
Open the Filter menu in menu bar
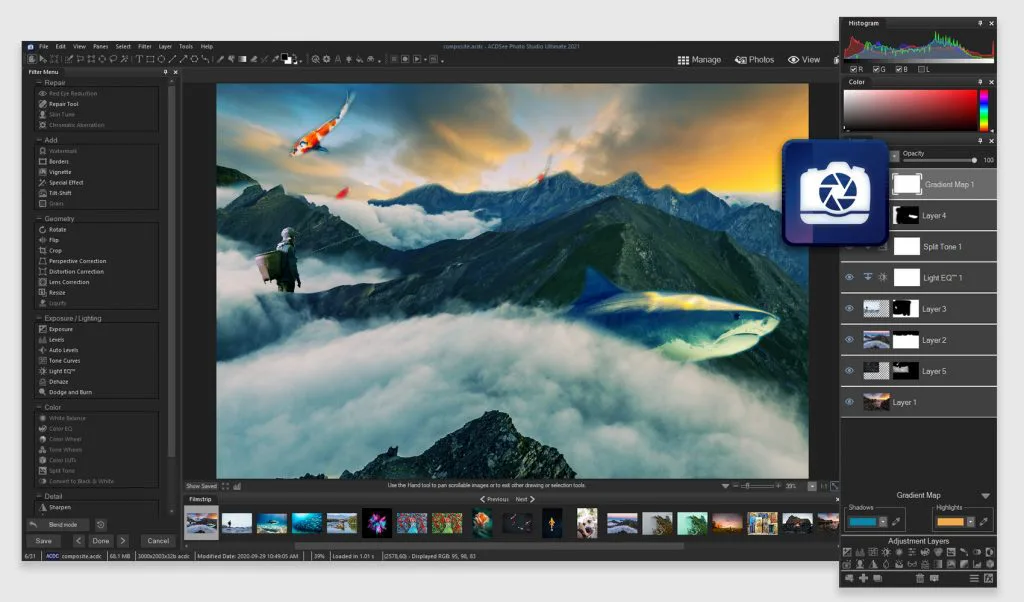pos(145,46)
